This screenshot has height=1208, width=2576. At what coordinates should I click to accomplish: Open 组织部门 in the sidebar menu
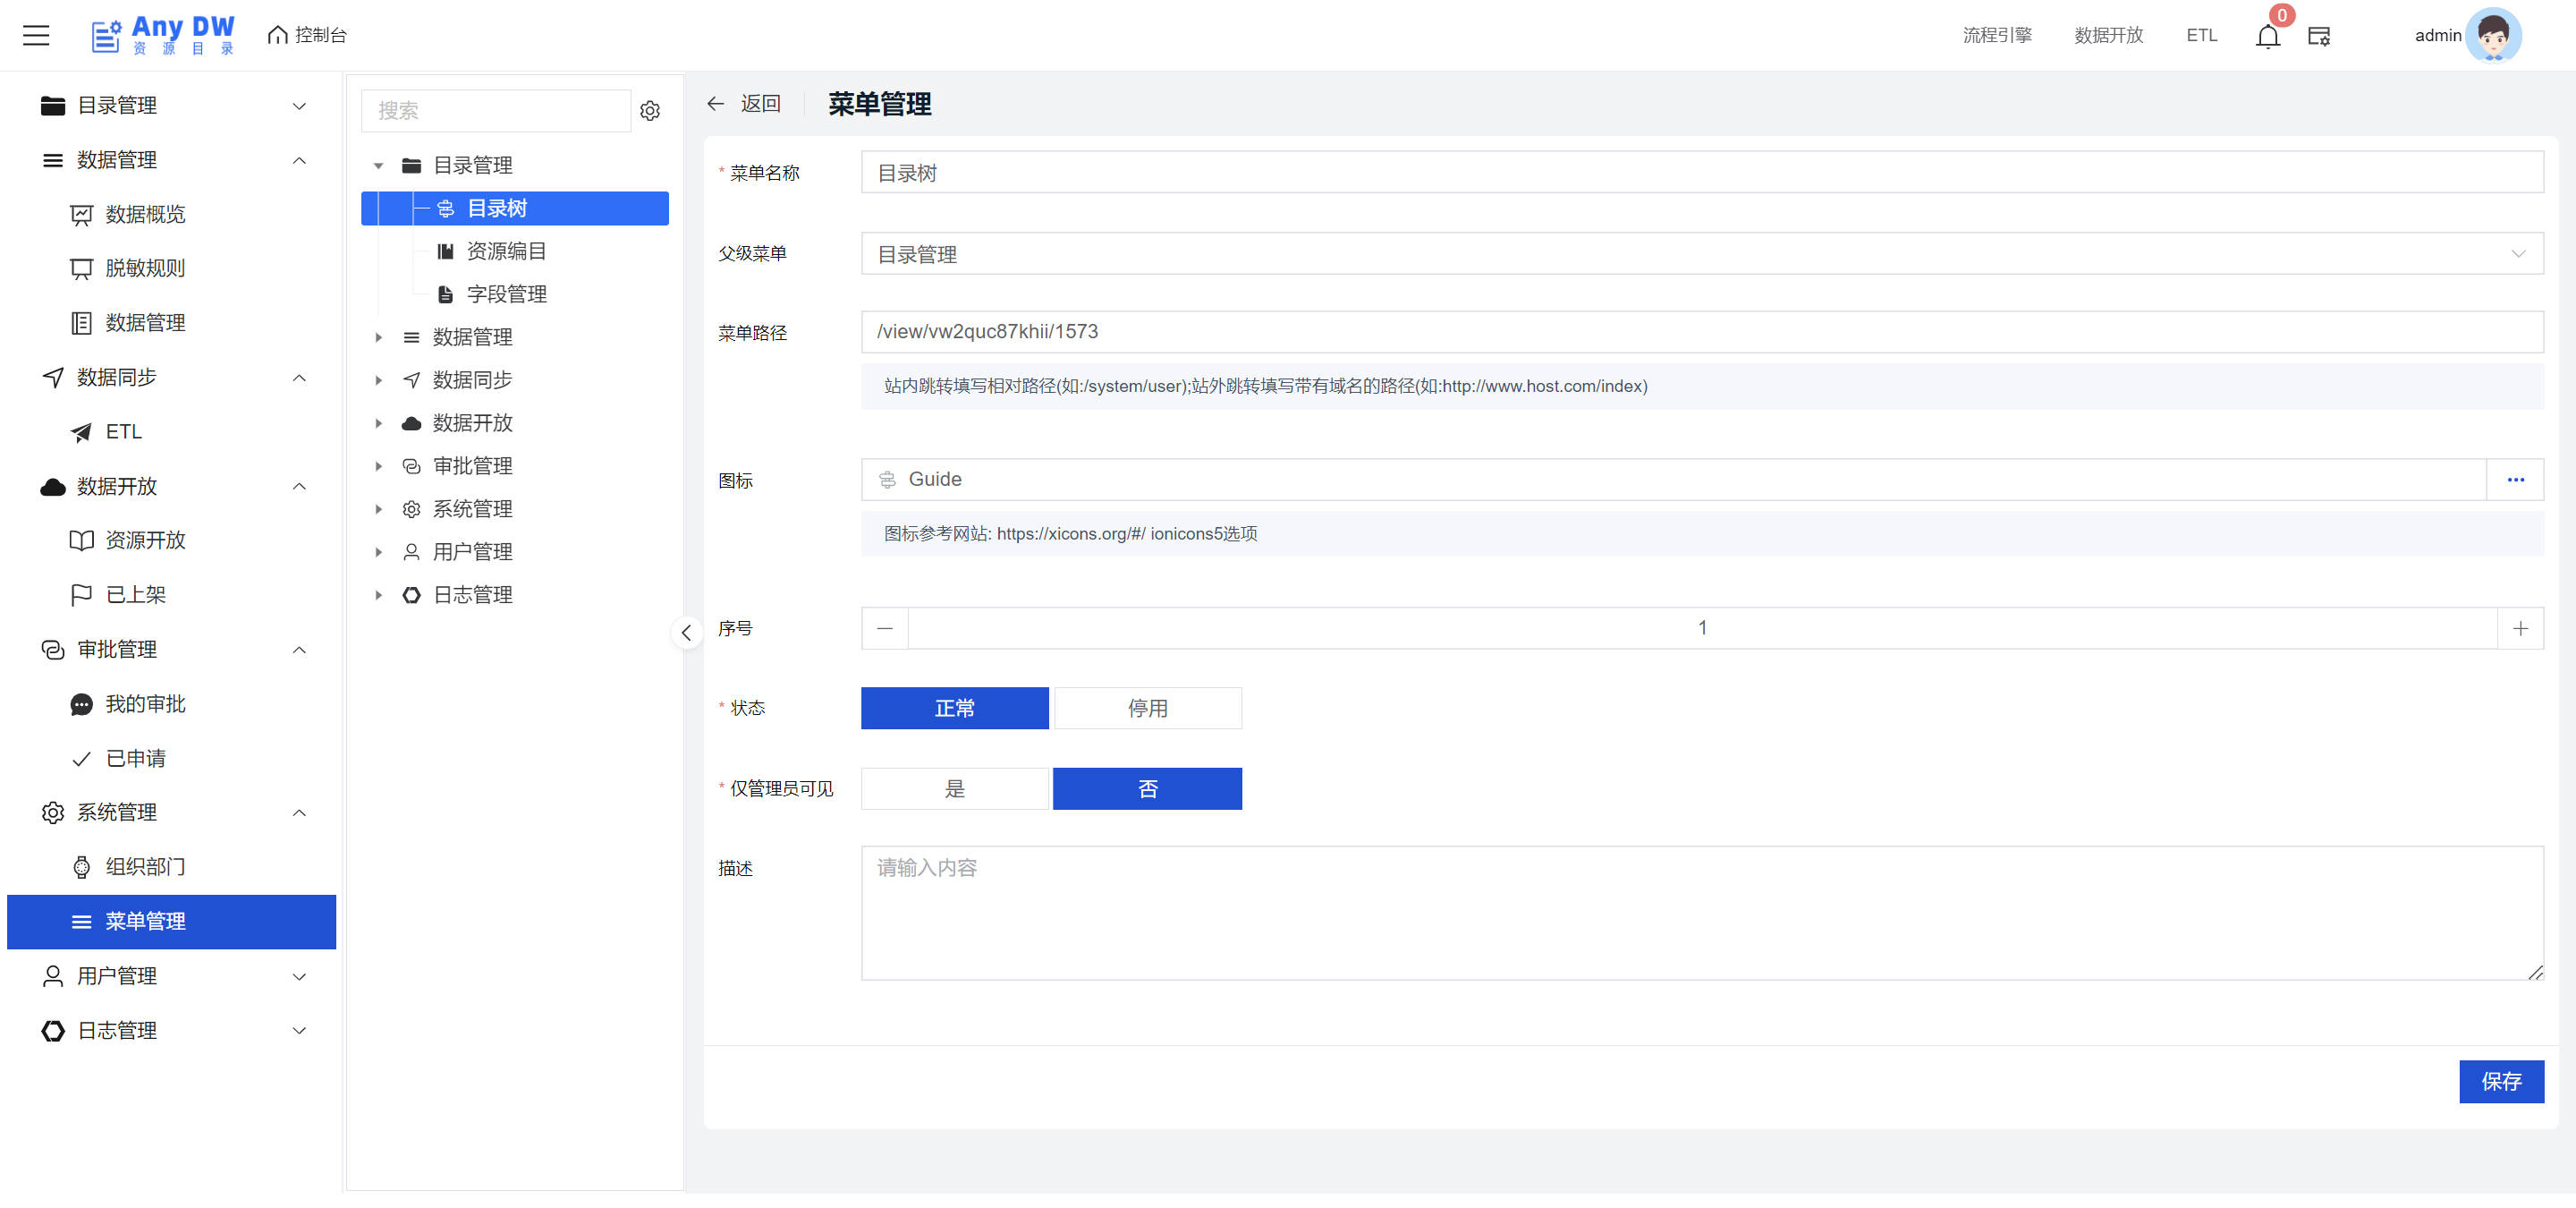coord(145,867)
